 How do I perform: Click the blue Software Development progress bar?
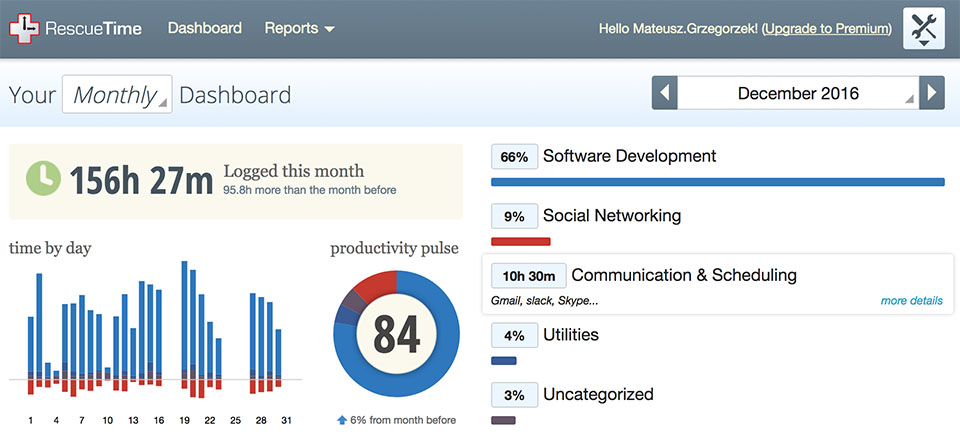(718, 182)
